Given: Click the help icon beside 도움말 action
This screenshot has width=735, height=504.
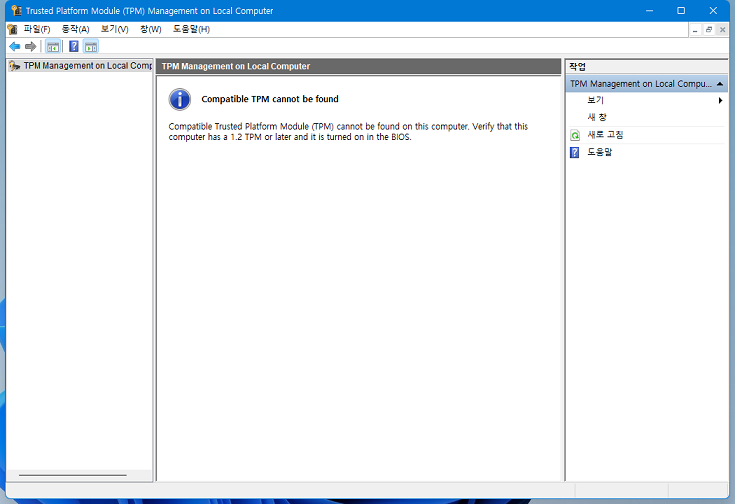Looking at the screenshot, I should click(x=575, y=152).
